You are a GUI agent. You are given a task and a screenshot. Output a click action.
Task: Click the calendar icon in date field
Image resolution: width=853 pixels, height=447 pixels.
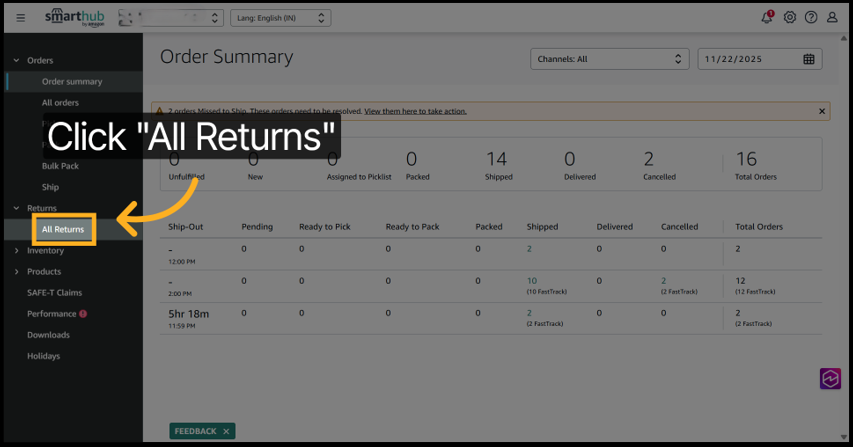click(809, 59)
